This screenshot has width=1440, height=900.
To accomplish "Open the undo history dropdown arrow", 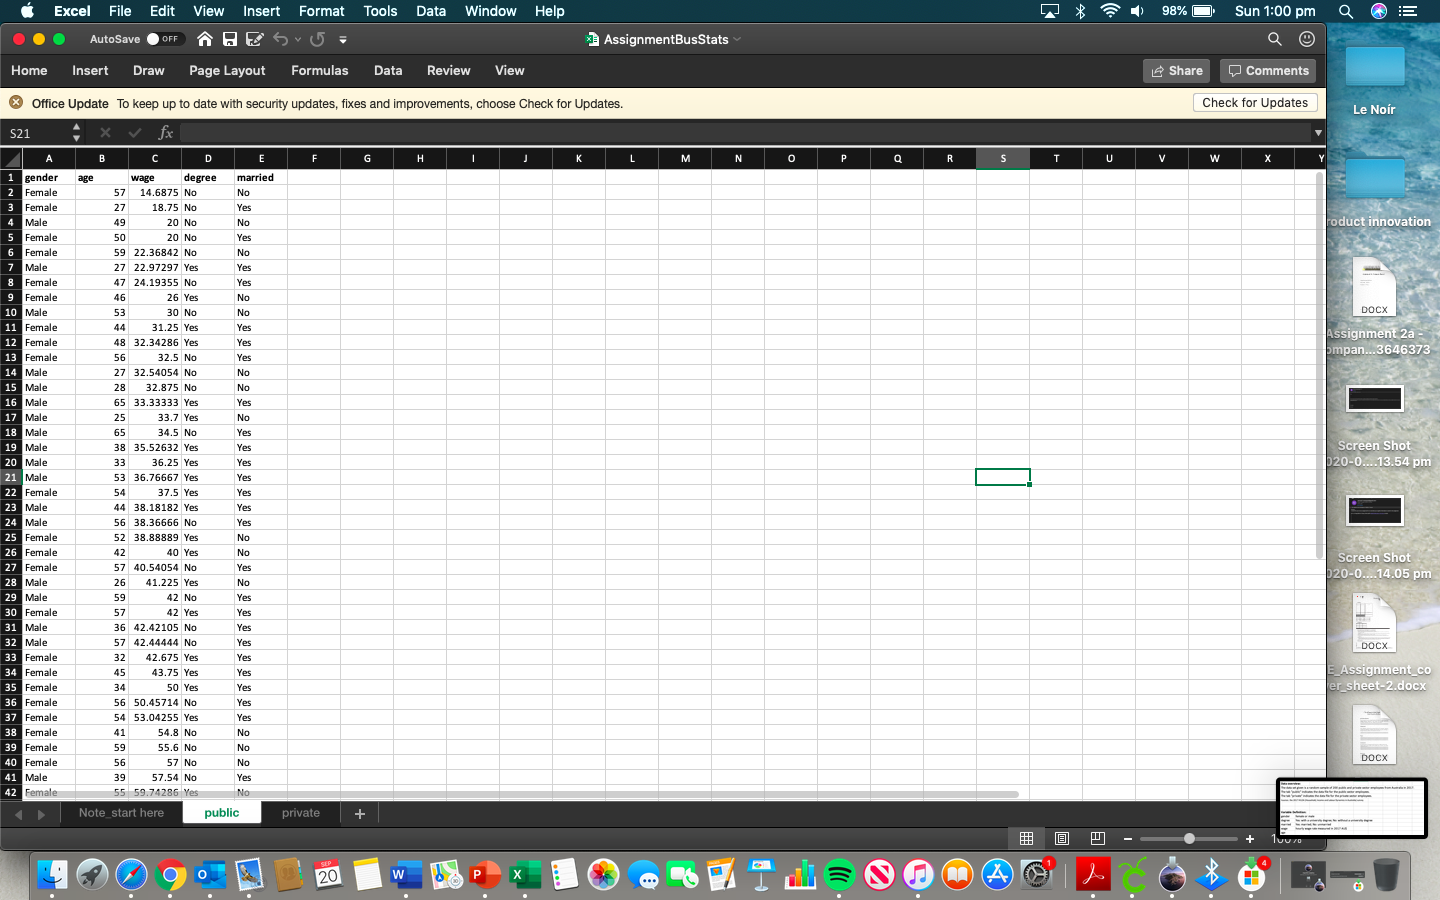I will [x=298, y=39].
